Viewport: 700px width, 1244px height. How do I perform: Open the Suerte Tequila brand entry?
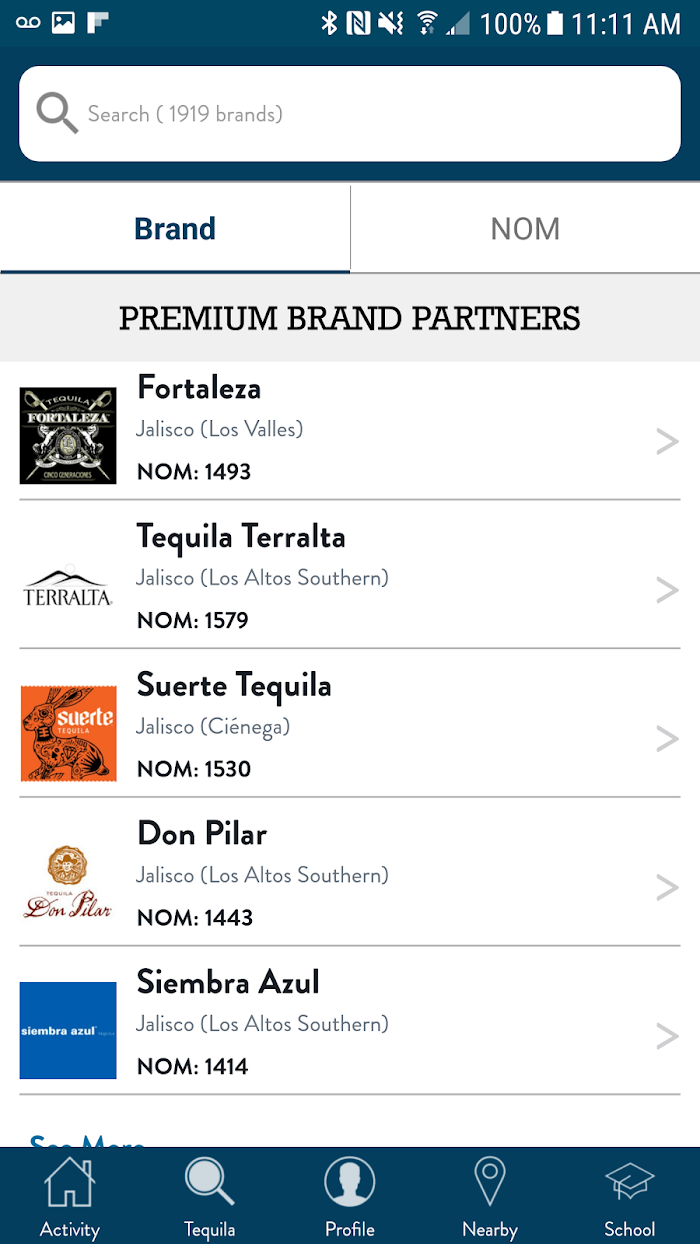click(350, 723)
